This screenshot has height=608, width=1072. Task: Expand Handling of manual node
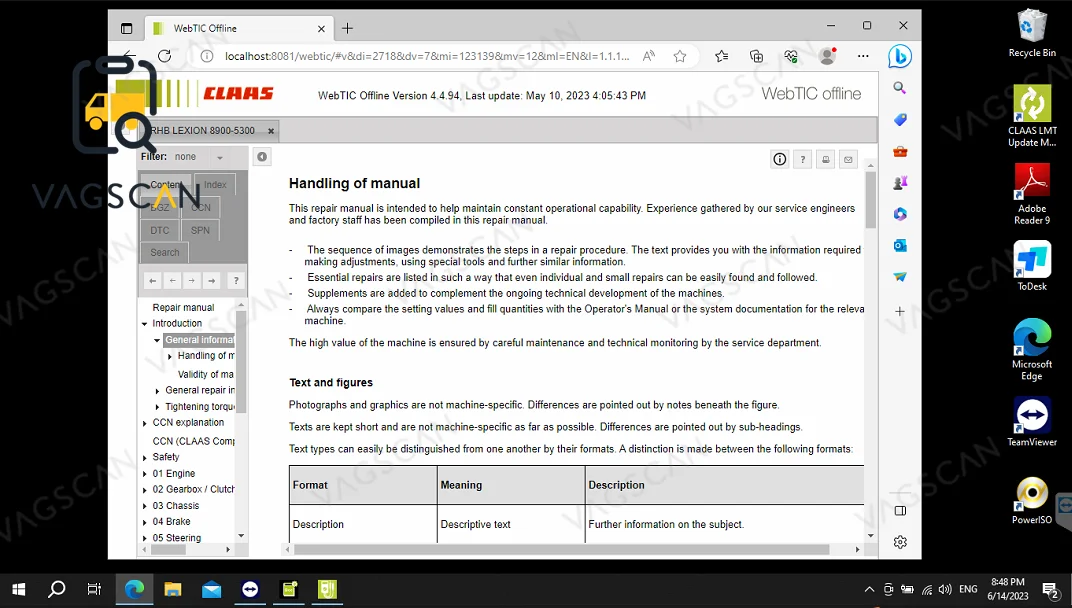pyautogui.click(x=170, y=356)
